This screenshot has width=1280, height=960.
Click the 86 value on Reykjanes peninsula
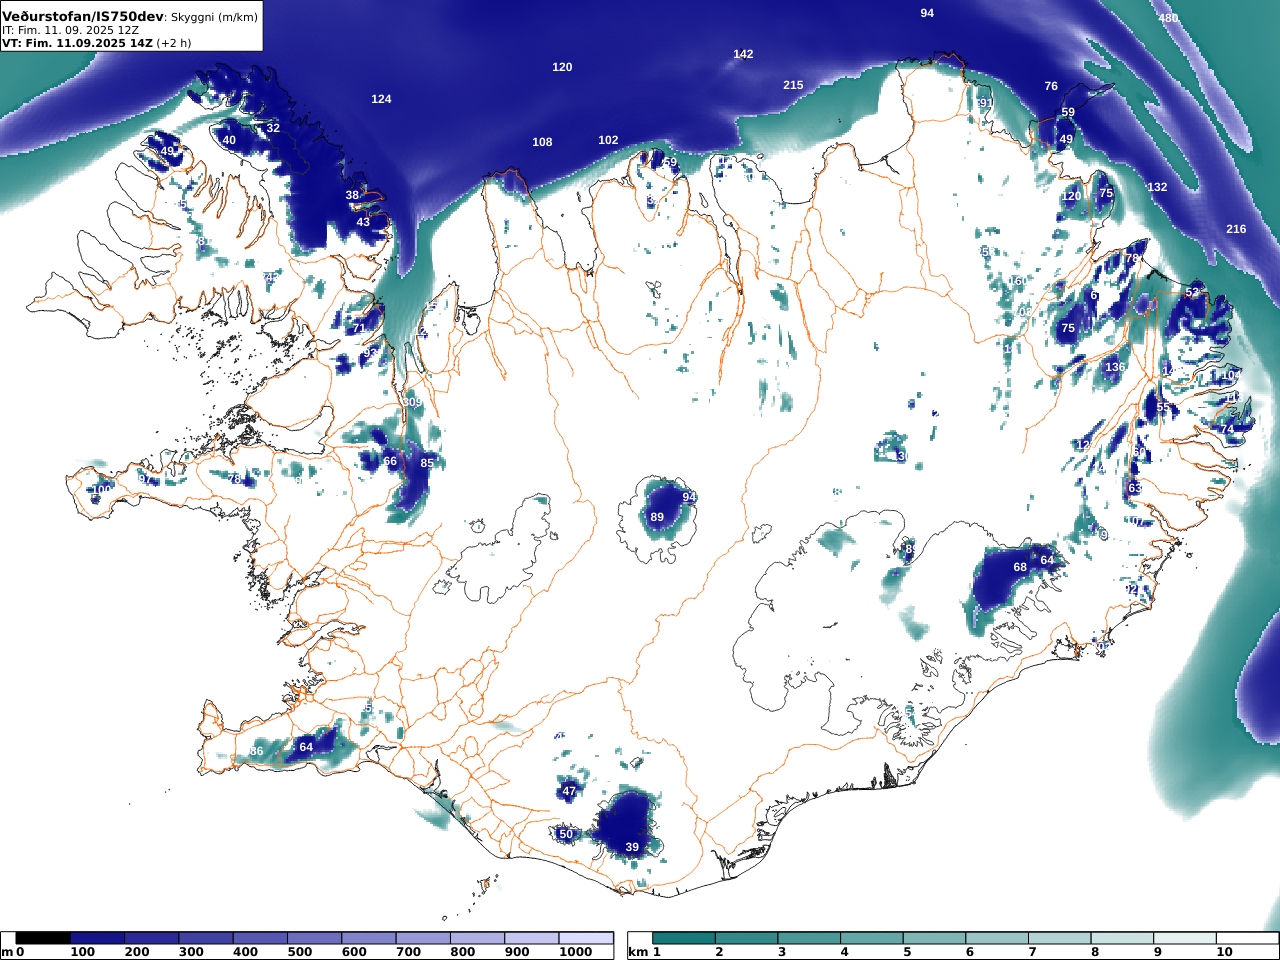click(x=257, y=751)
